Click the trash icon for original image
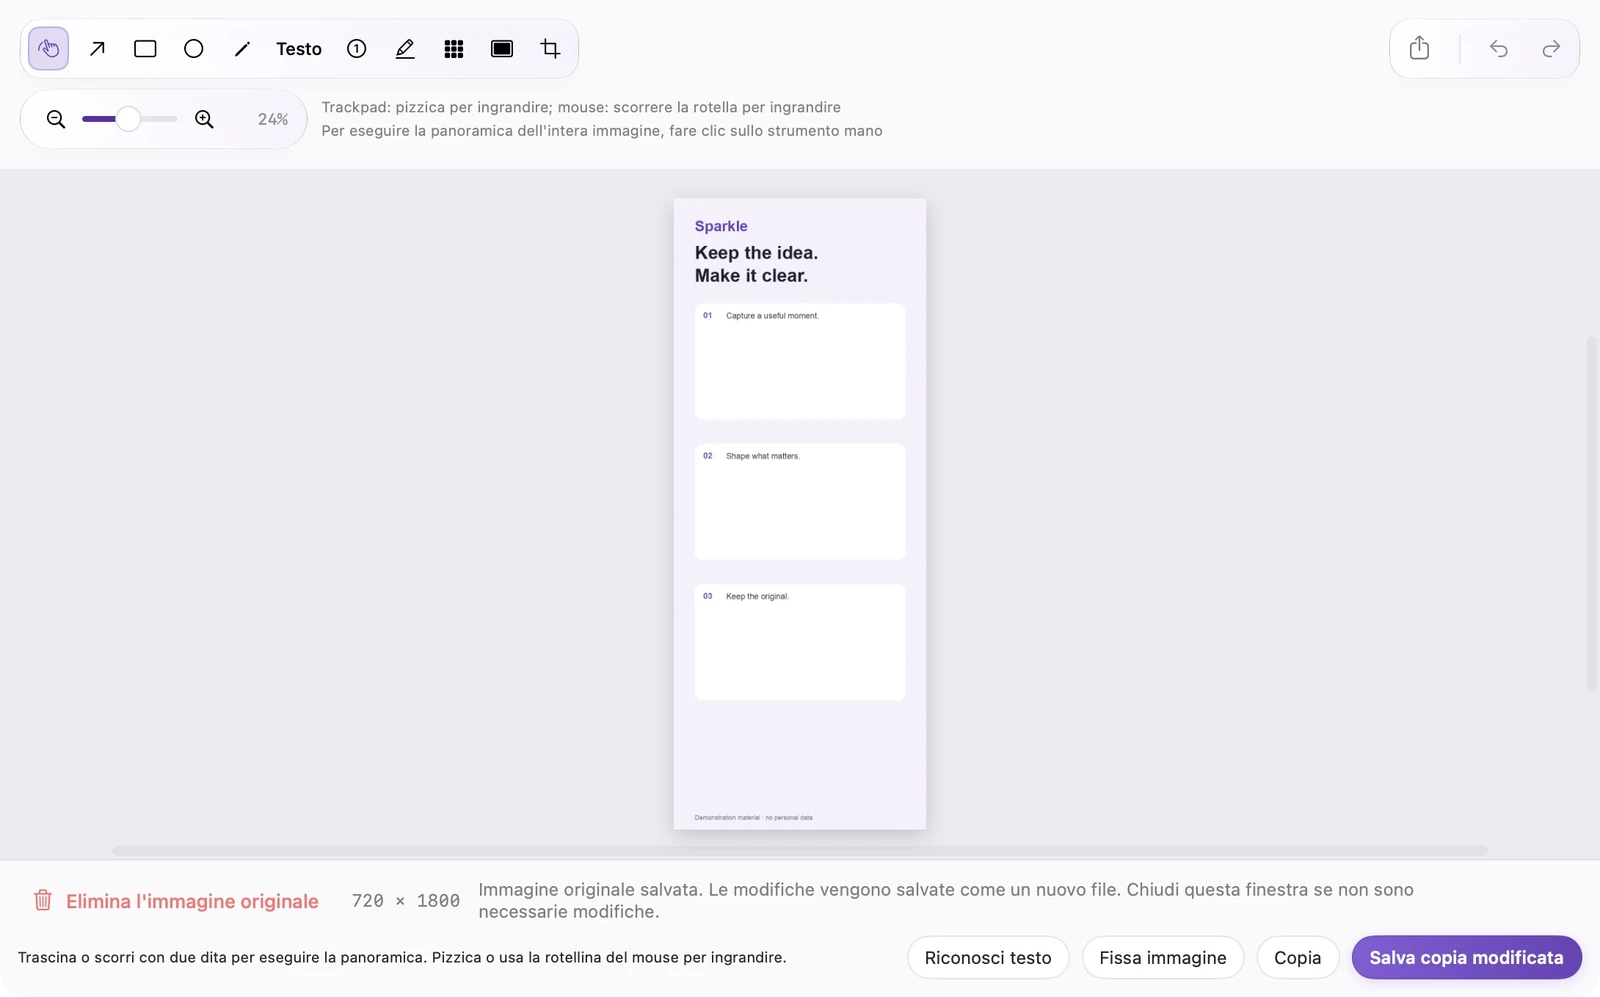The image size is (1600, 997). pyautogui.click(x=43, y=900)
